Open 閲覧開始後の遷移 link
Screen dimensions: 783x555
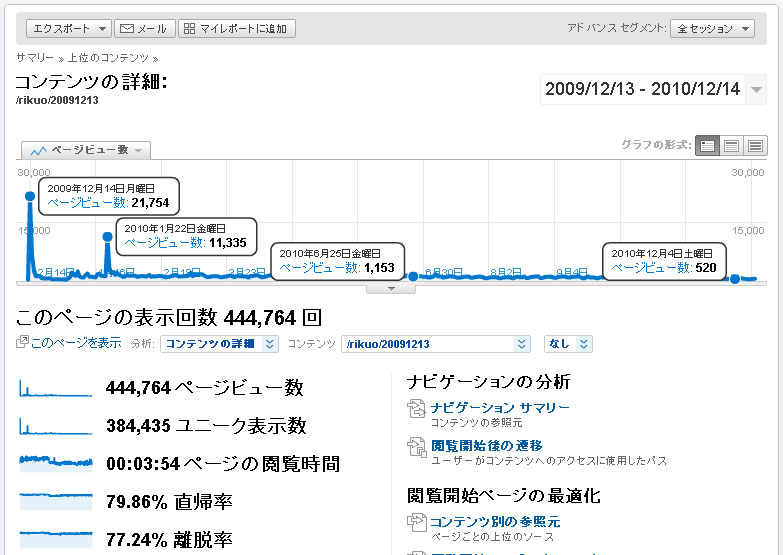click(486, 446)
